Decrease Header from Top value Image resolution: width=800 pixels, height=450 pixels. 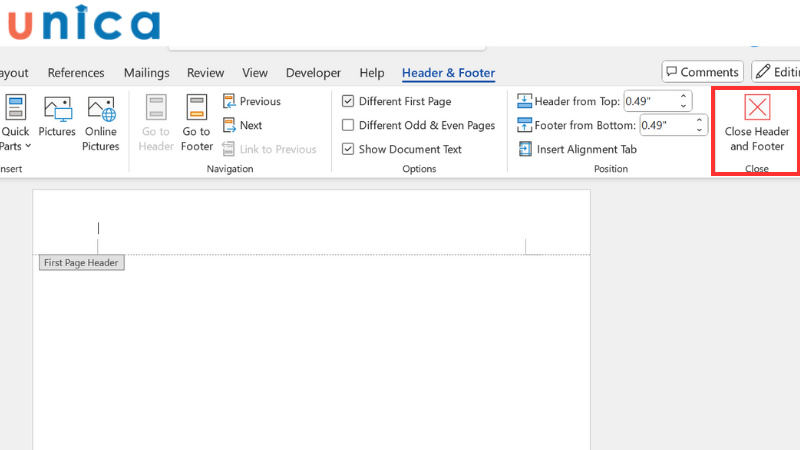(684, 106)
